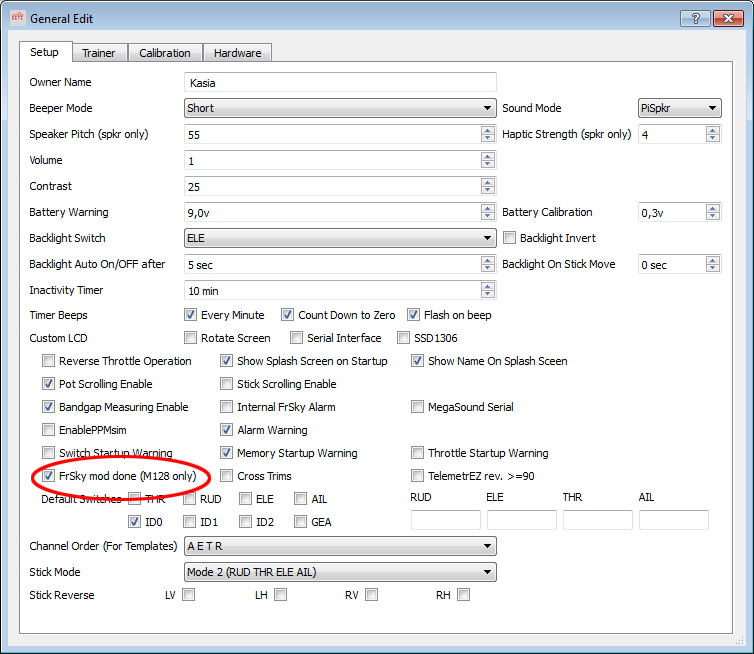Uncheck Bandgap Measuring Enable

tap(48, 407)
